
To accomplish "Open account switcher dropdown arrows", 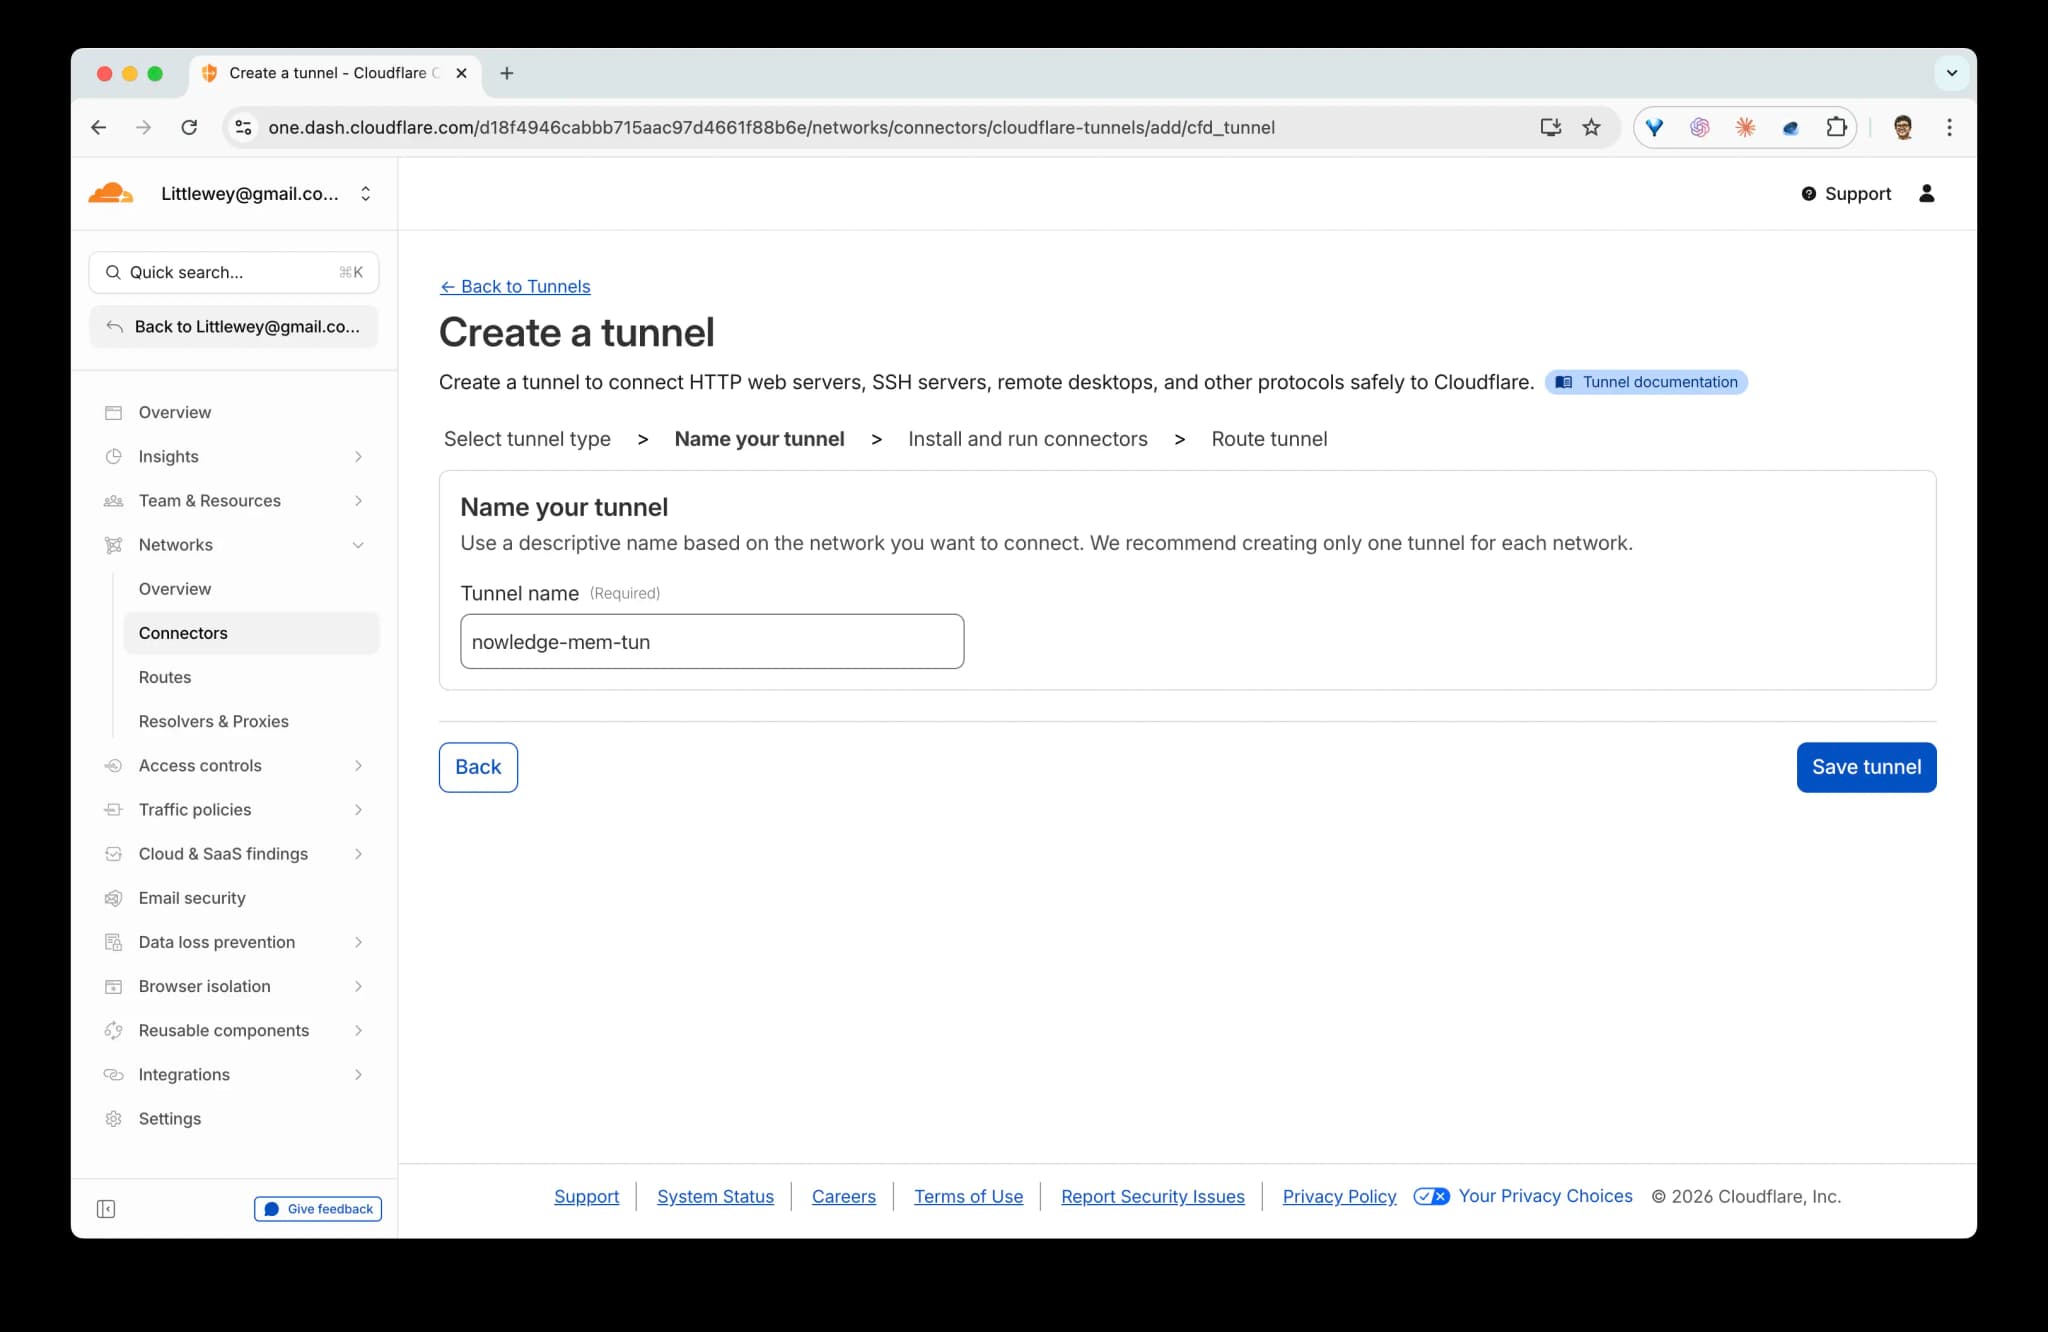I will click(366, 193).
